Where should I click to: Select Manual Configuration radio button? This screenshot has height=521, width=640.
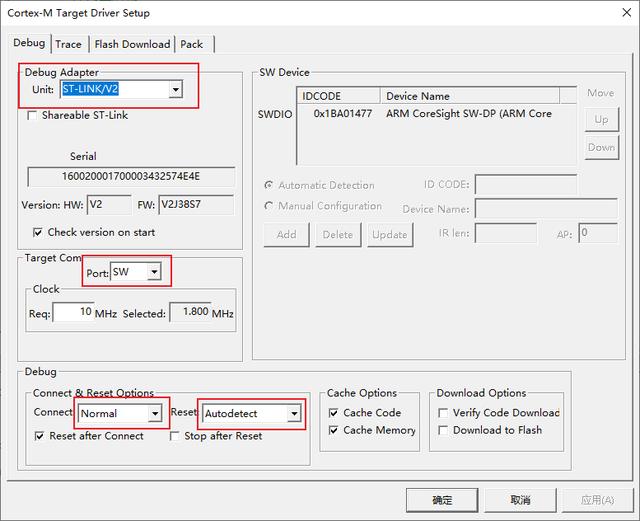coord(268,206)
